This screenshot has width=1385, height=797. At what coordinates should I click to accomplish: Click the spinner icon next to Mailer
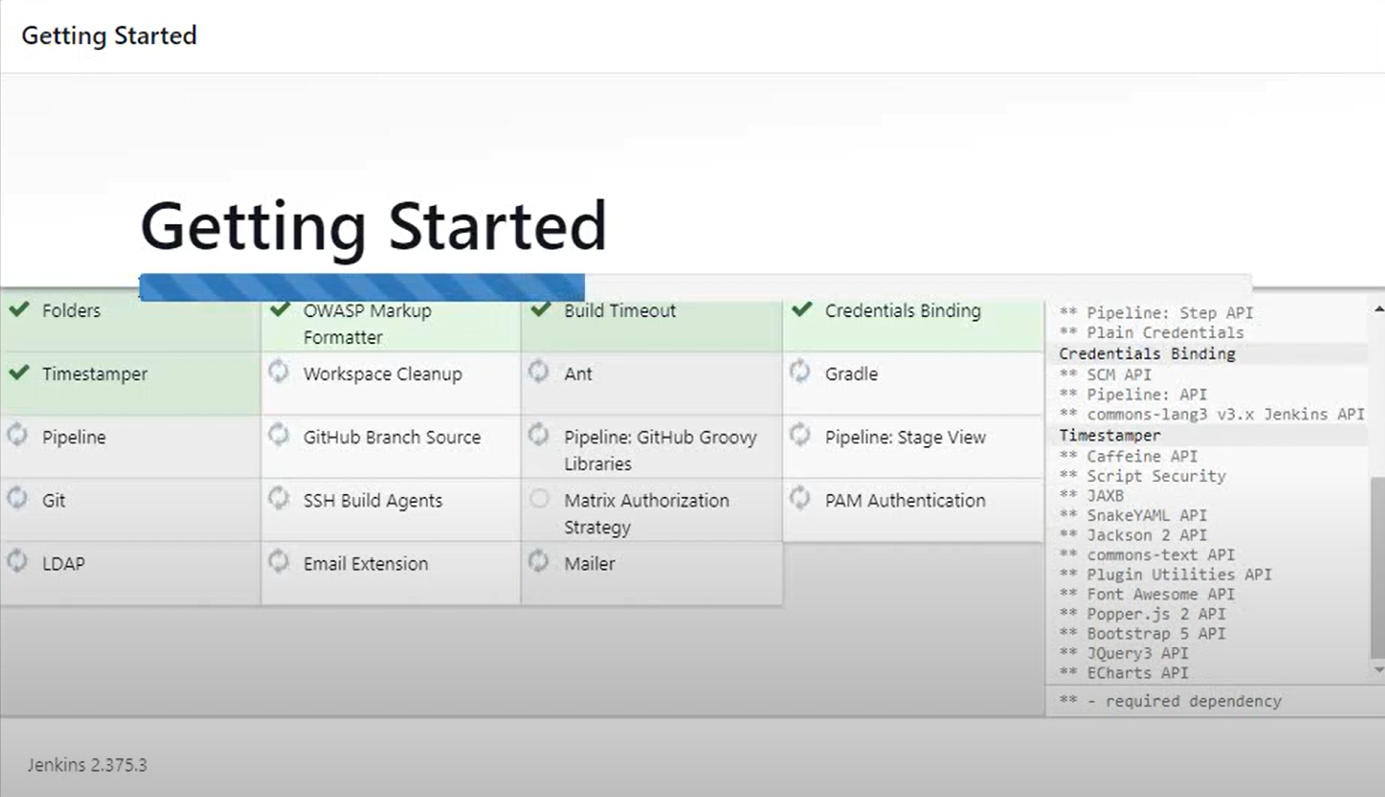539,561
